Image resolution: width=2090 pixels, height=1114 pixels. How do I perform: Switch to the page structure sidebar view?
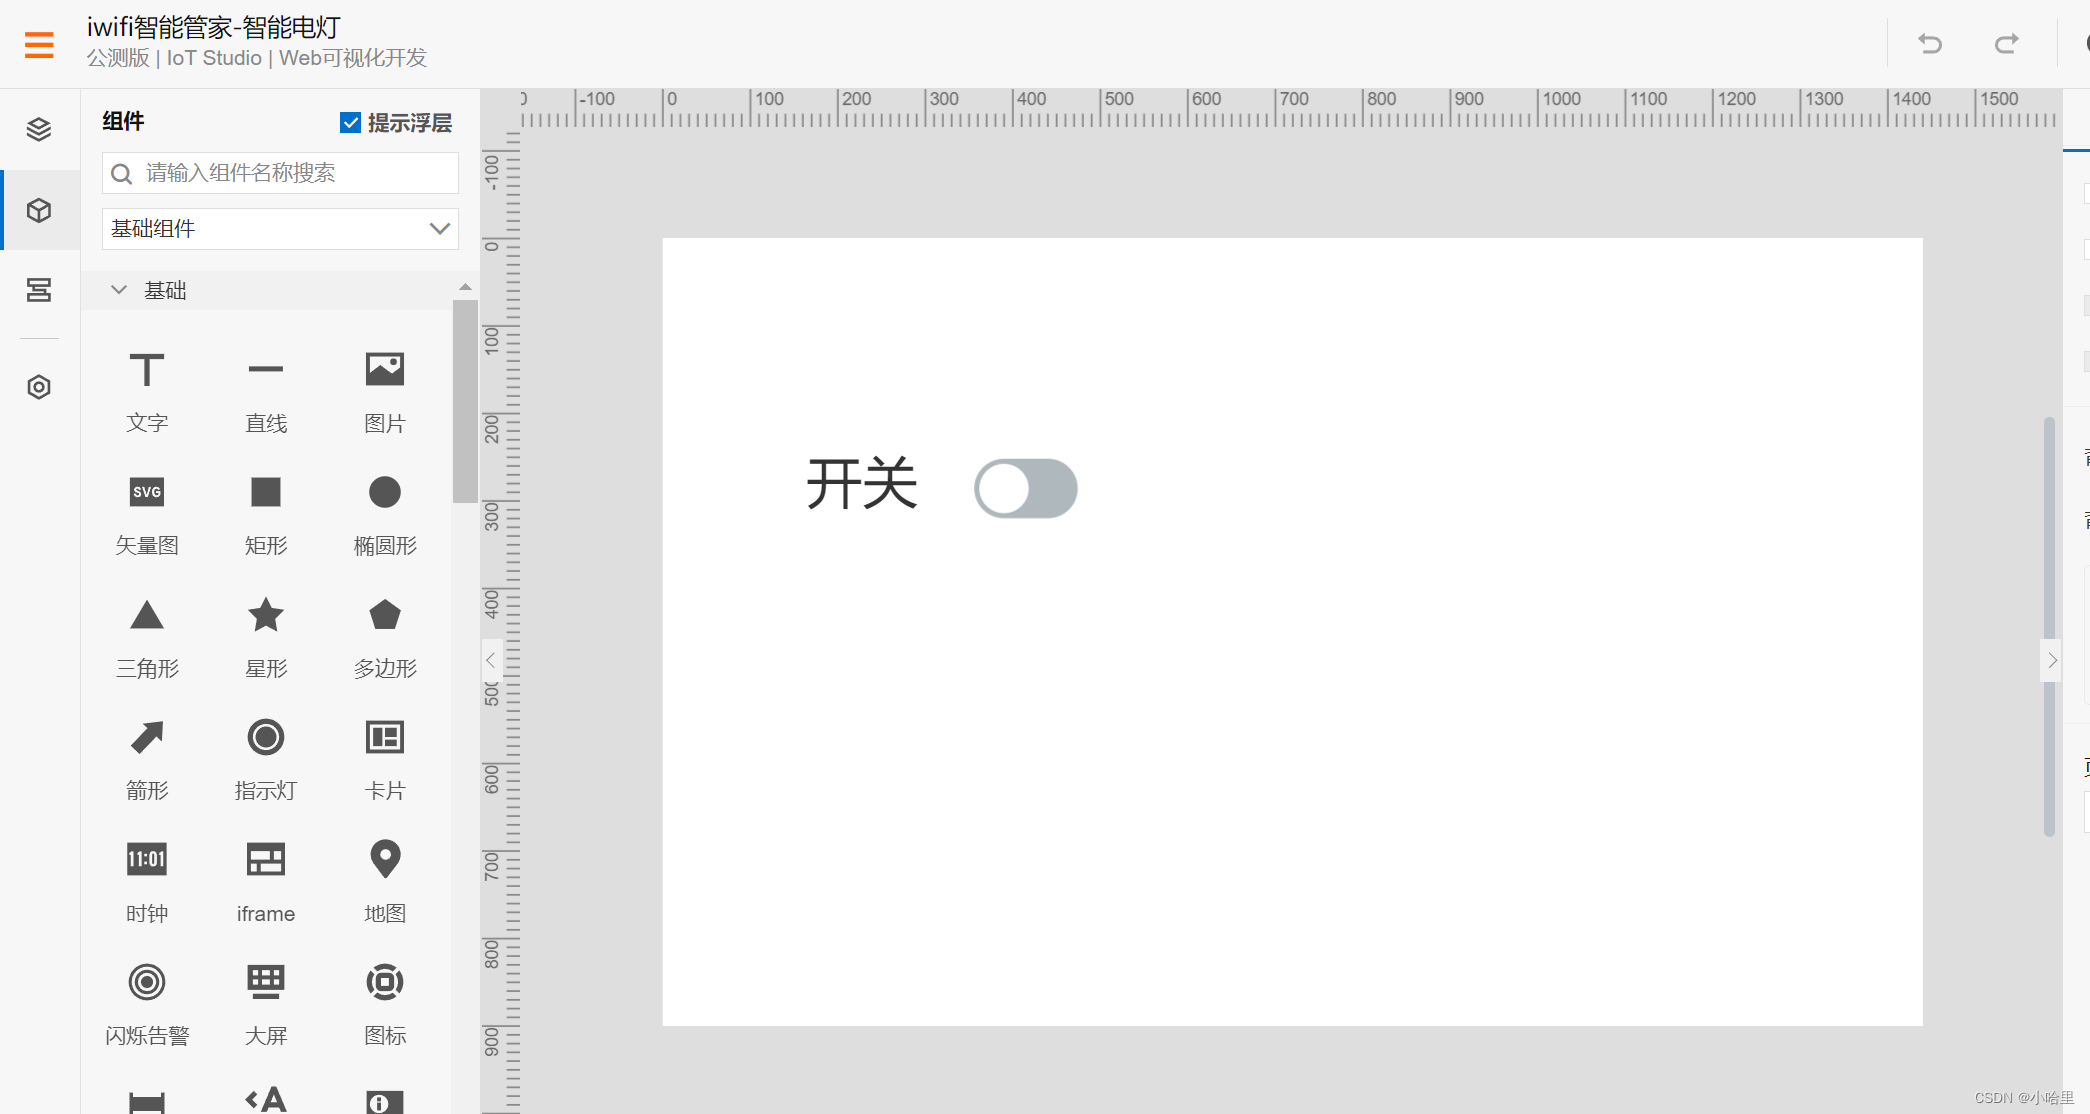[39, 290]
